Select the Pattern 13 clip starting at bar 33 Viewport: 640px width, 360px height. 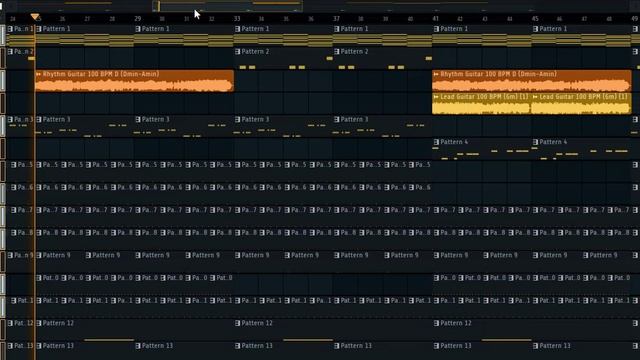284,350
